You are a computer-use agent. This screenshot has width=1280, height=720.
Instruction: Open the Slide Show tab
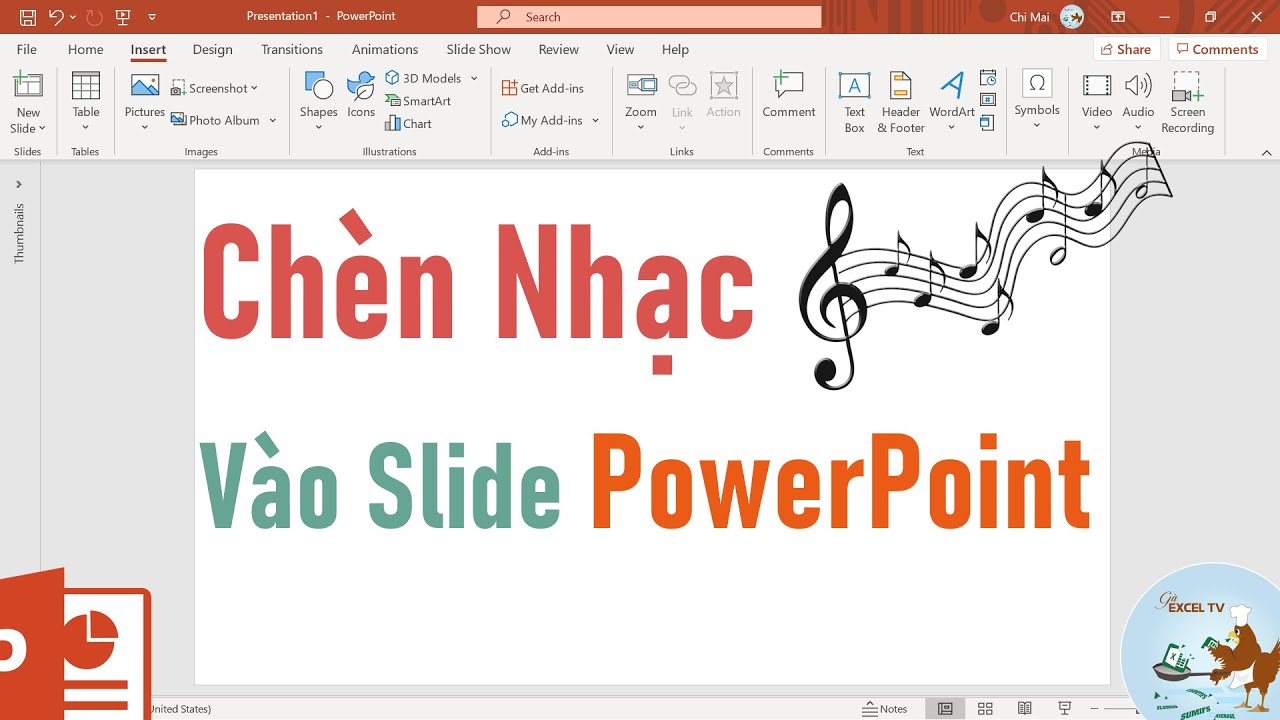(478, 49)
